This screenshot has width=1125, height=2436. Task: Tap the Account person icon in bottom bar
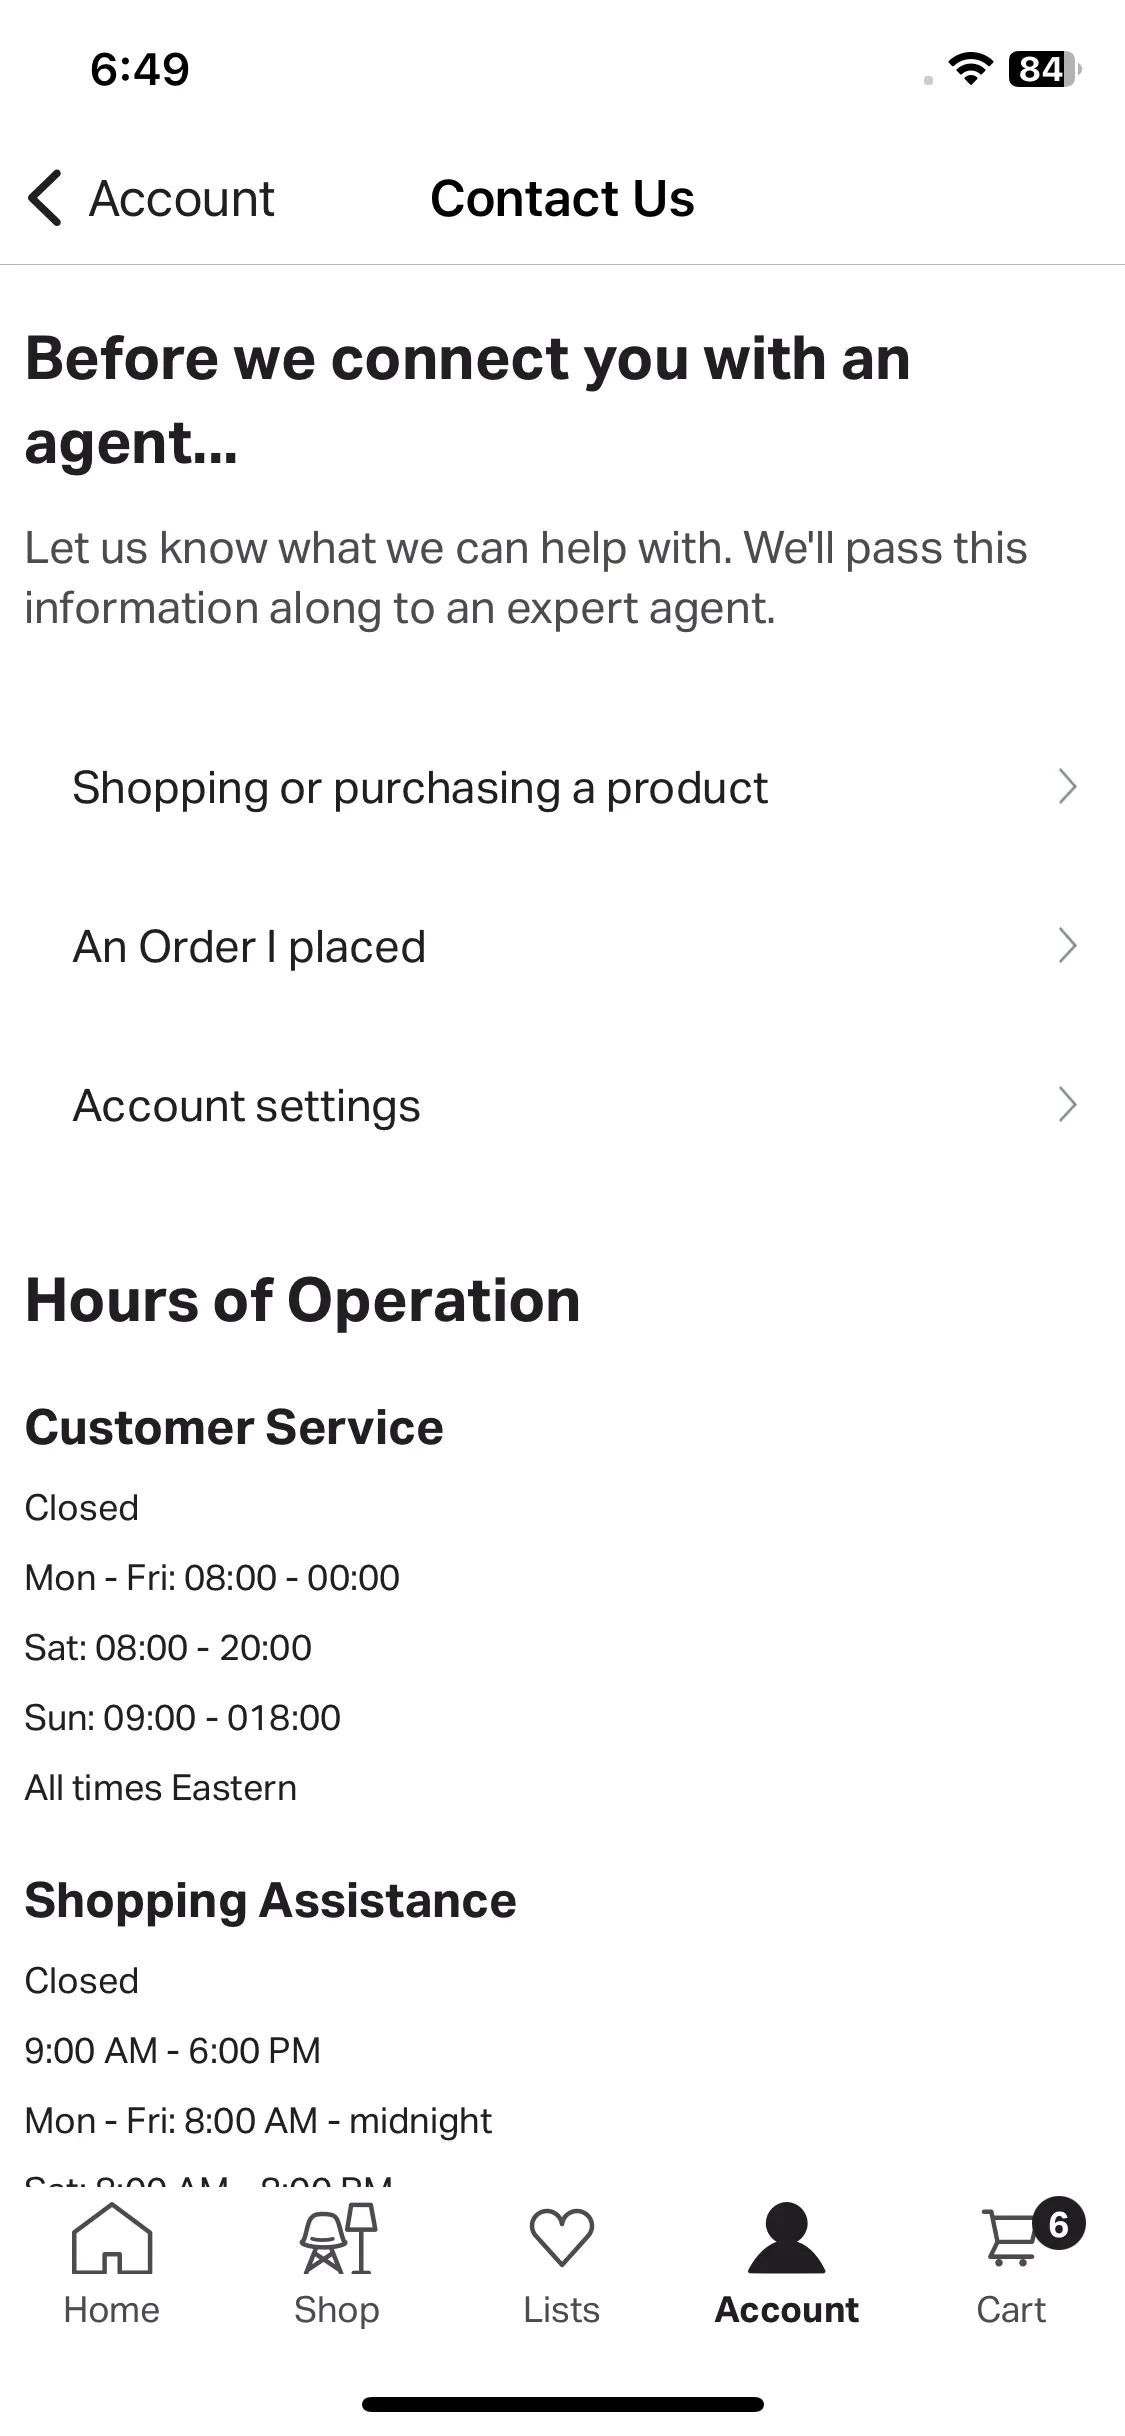point(787,2238)
